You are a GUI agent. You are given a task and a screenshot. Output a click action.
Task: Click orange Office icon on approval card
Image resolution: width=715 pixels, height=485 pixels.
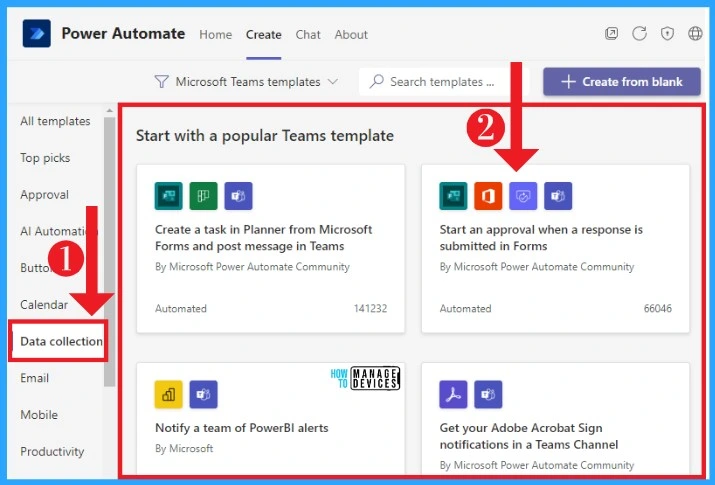(488, 196)
